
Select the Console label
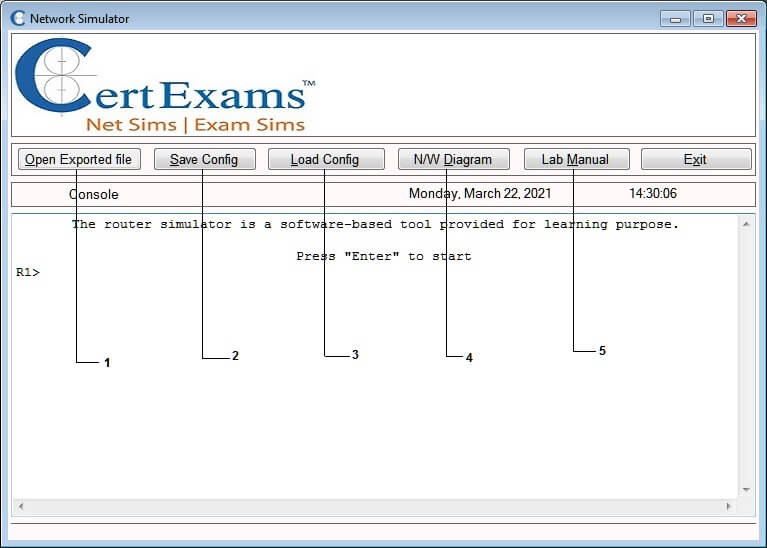click(94, 194)
